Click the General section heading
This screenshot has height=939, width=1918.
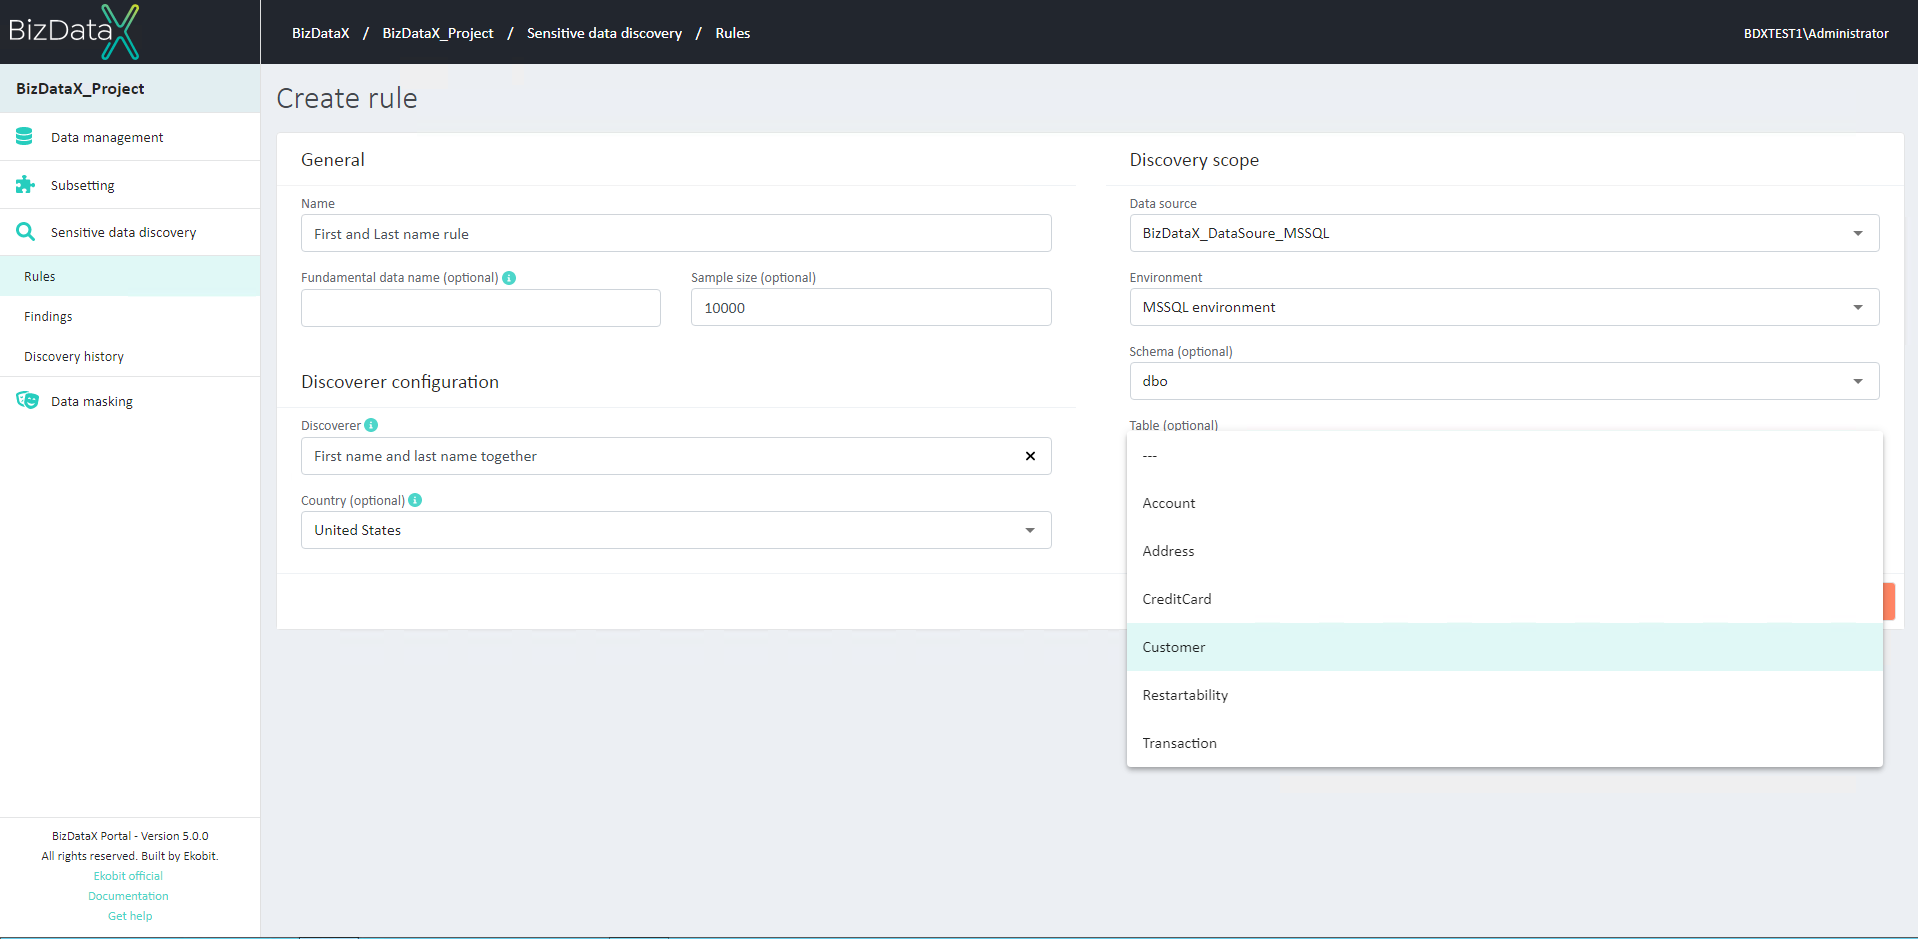click(333, 160)
